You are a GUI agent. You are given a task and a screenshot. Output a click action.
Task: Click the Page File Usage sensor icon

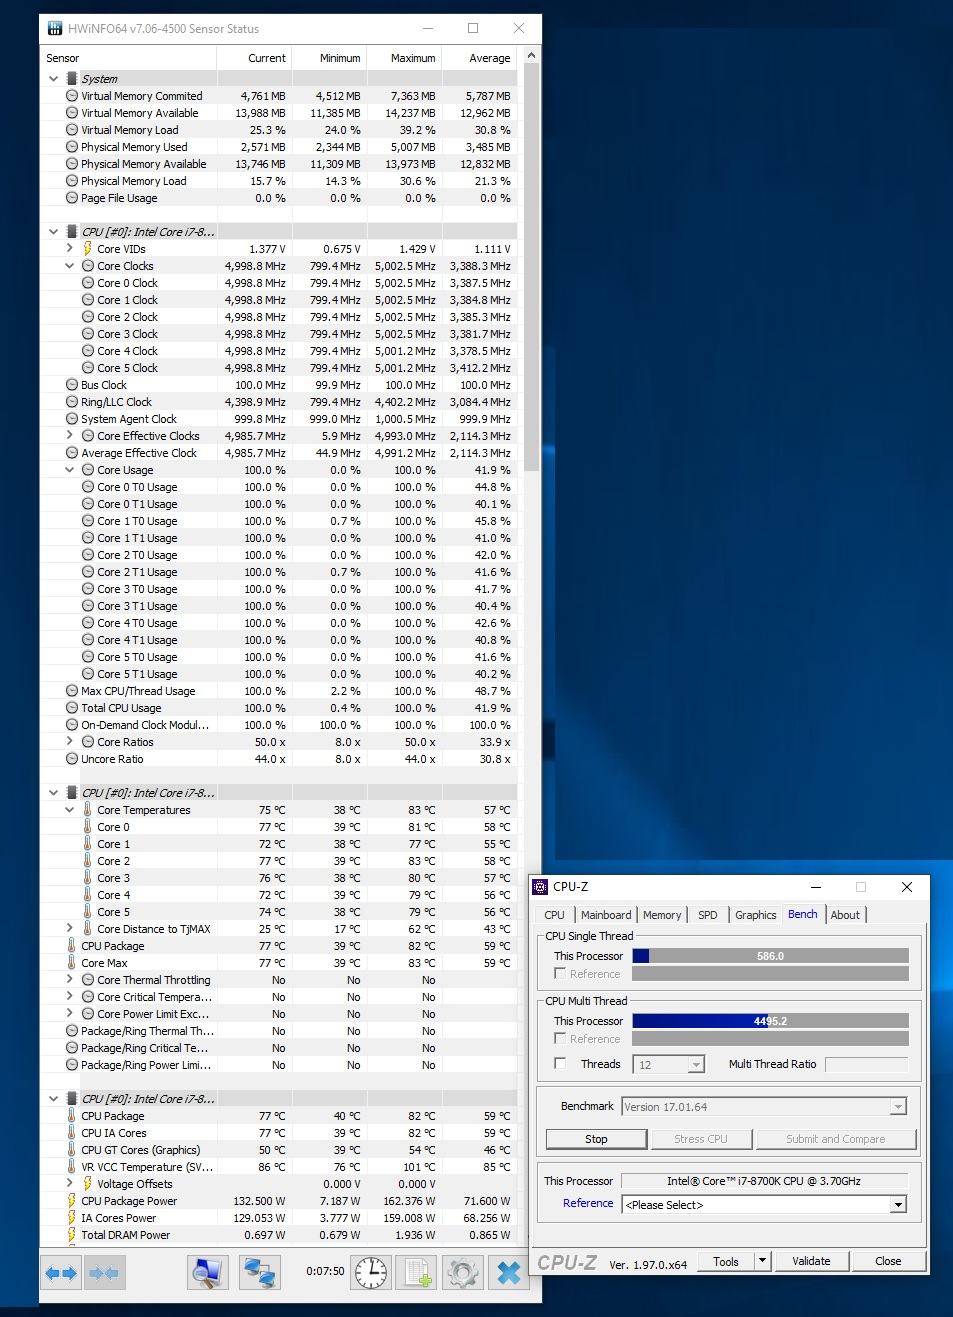[x=71, y=198]
